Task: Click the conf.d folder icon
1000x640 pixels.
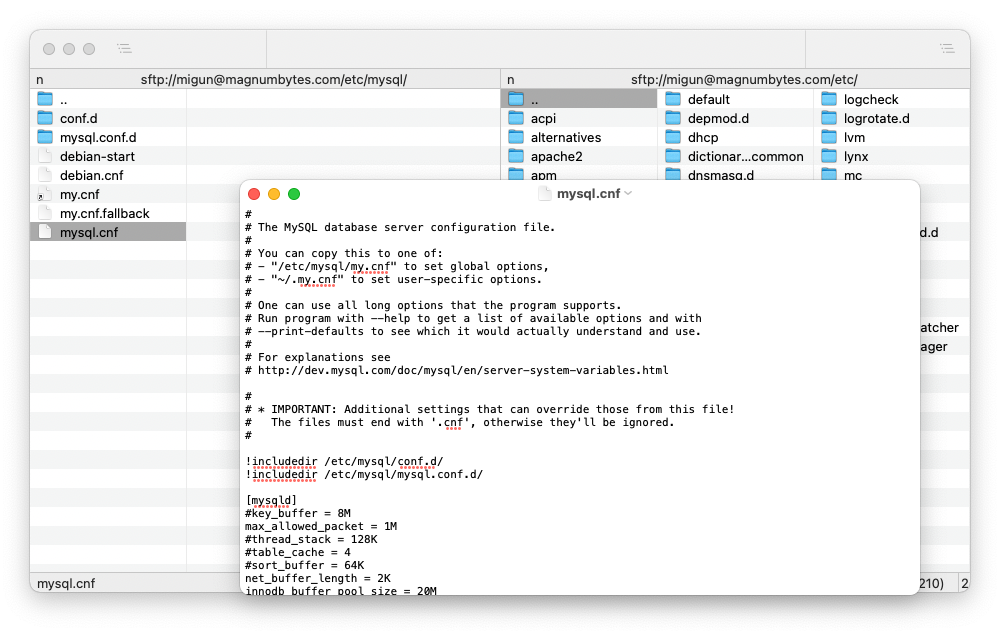Action: tap(42, 118)
